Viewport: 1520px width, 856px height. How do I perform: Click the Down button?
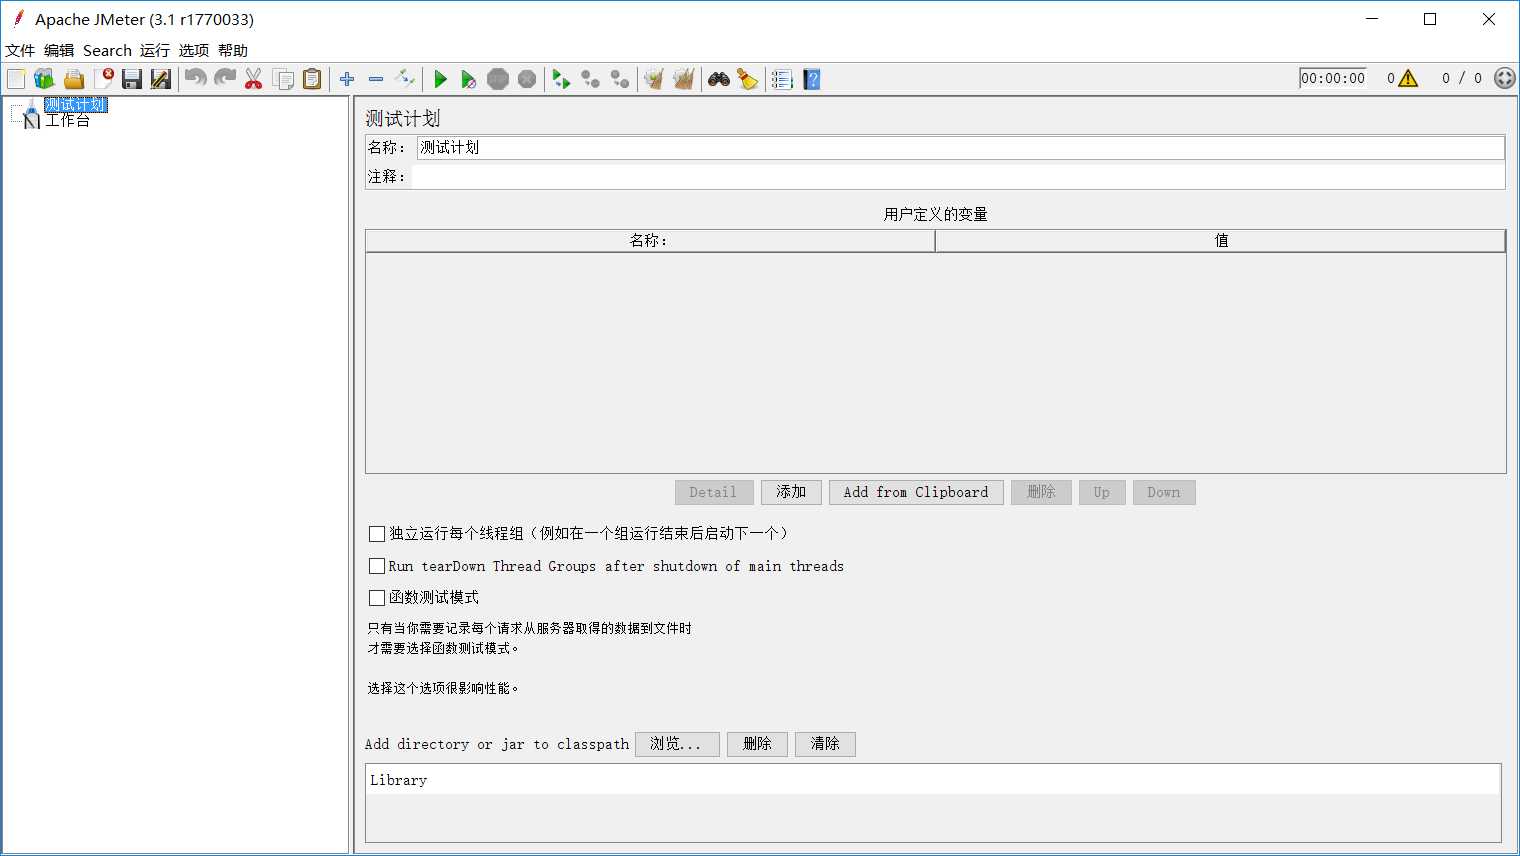pyautogui.click(x=1164, y=492)
